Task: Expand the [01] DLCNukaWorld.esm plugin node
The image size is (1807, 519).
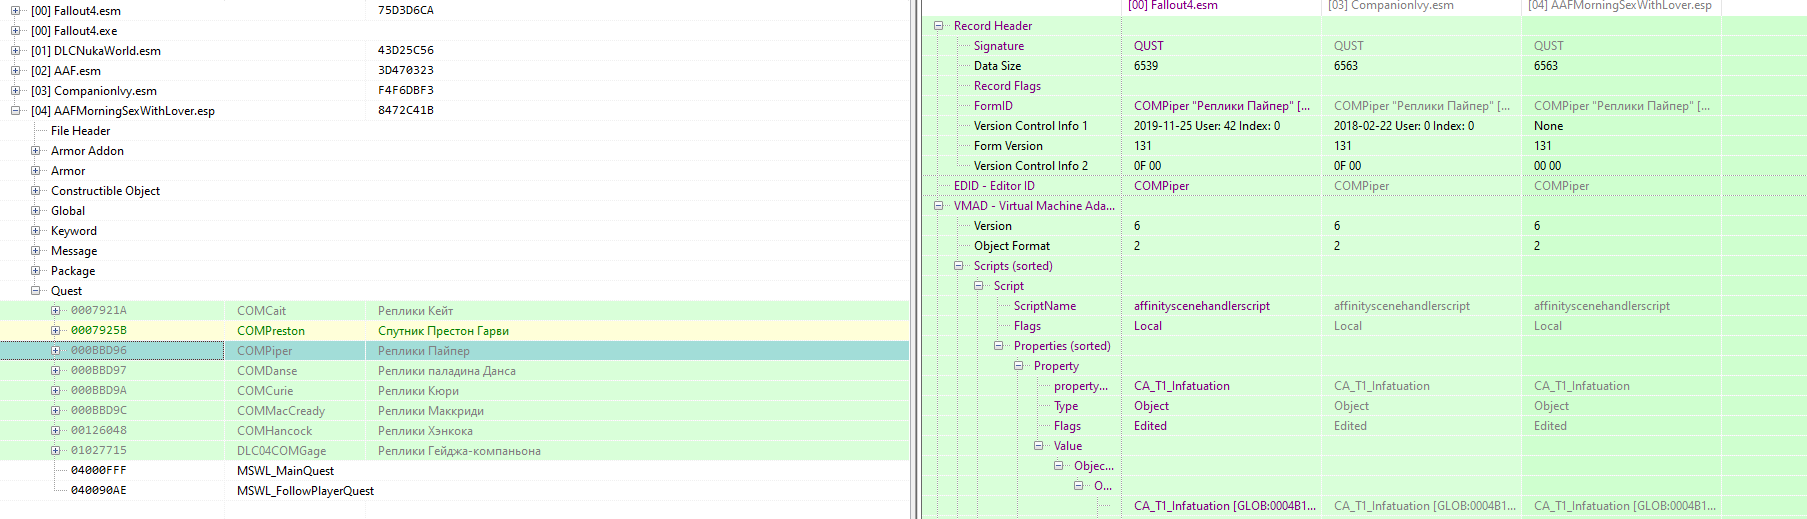Action: click(x=15, y=51)
